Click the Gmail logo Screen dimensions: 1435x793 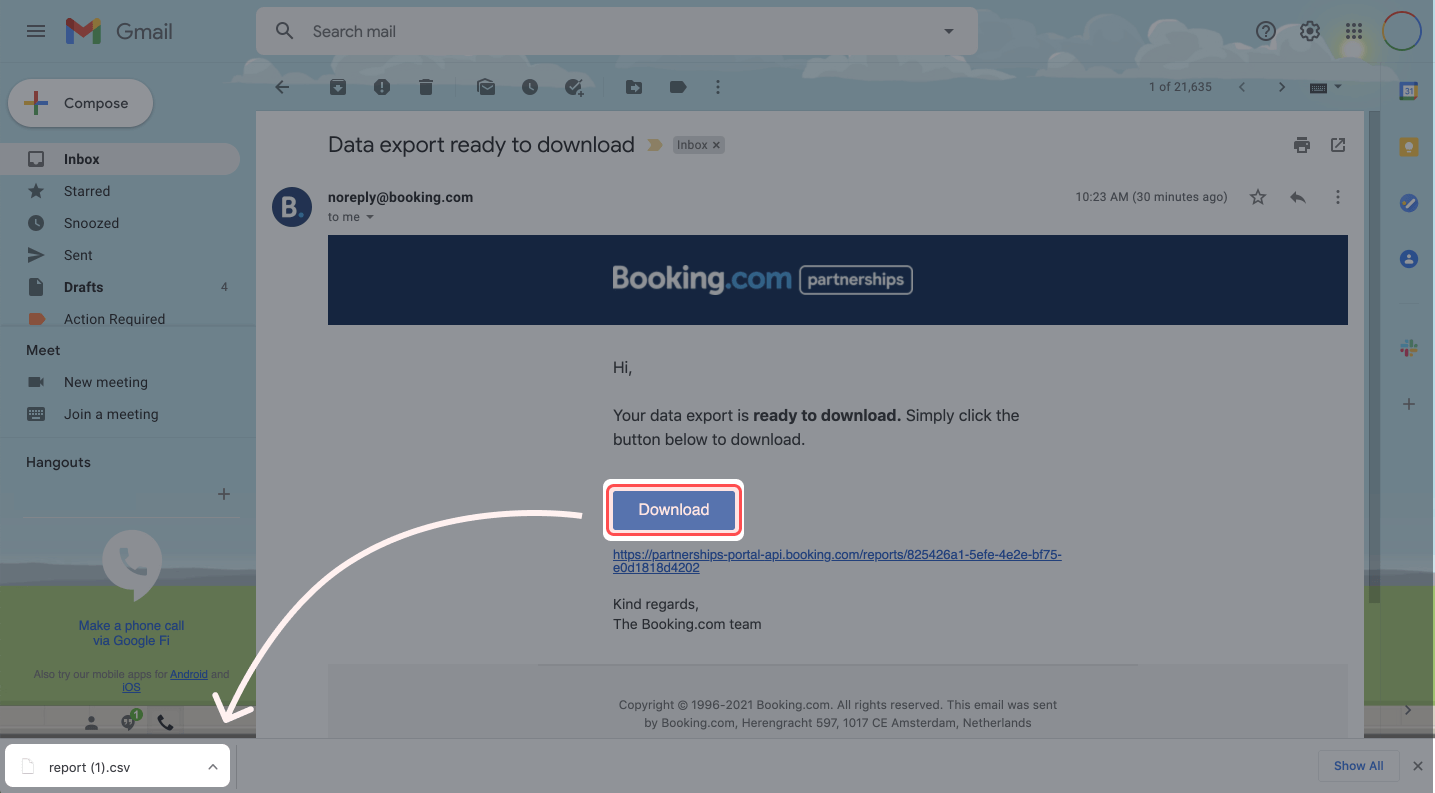click(119, 31)
